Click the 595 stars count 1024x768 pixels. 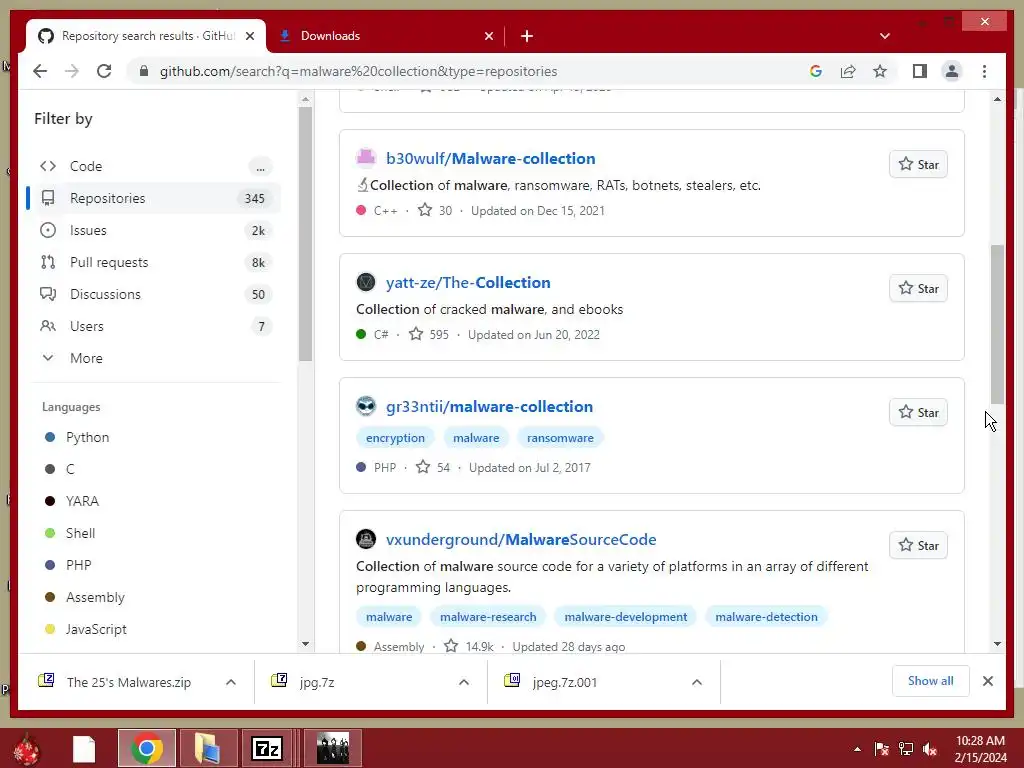pos(429,334)
